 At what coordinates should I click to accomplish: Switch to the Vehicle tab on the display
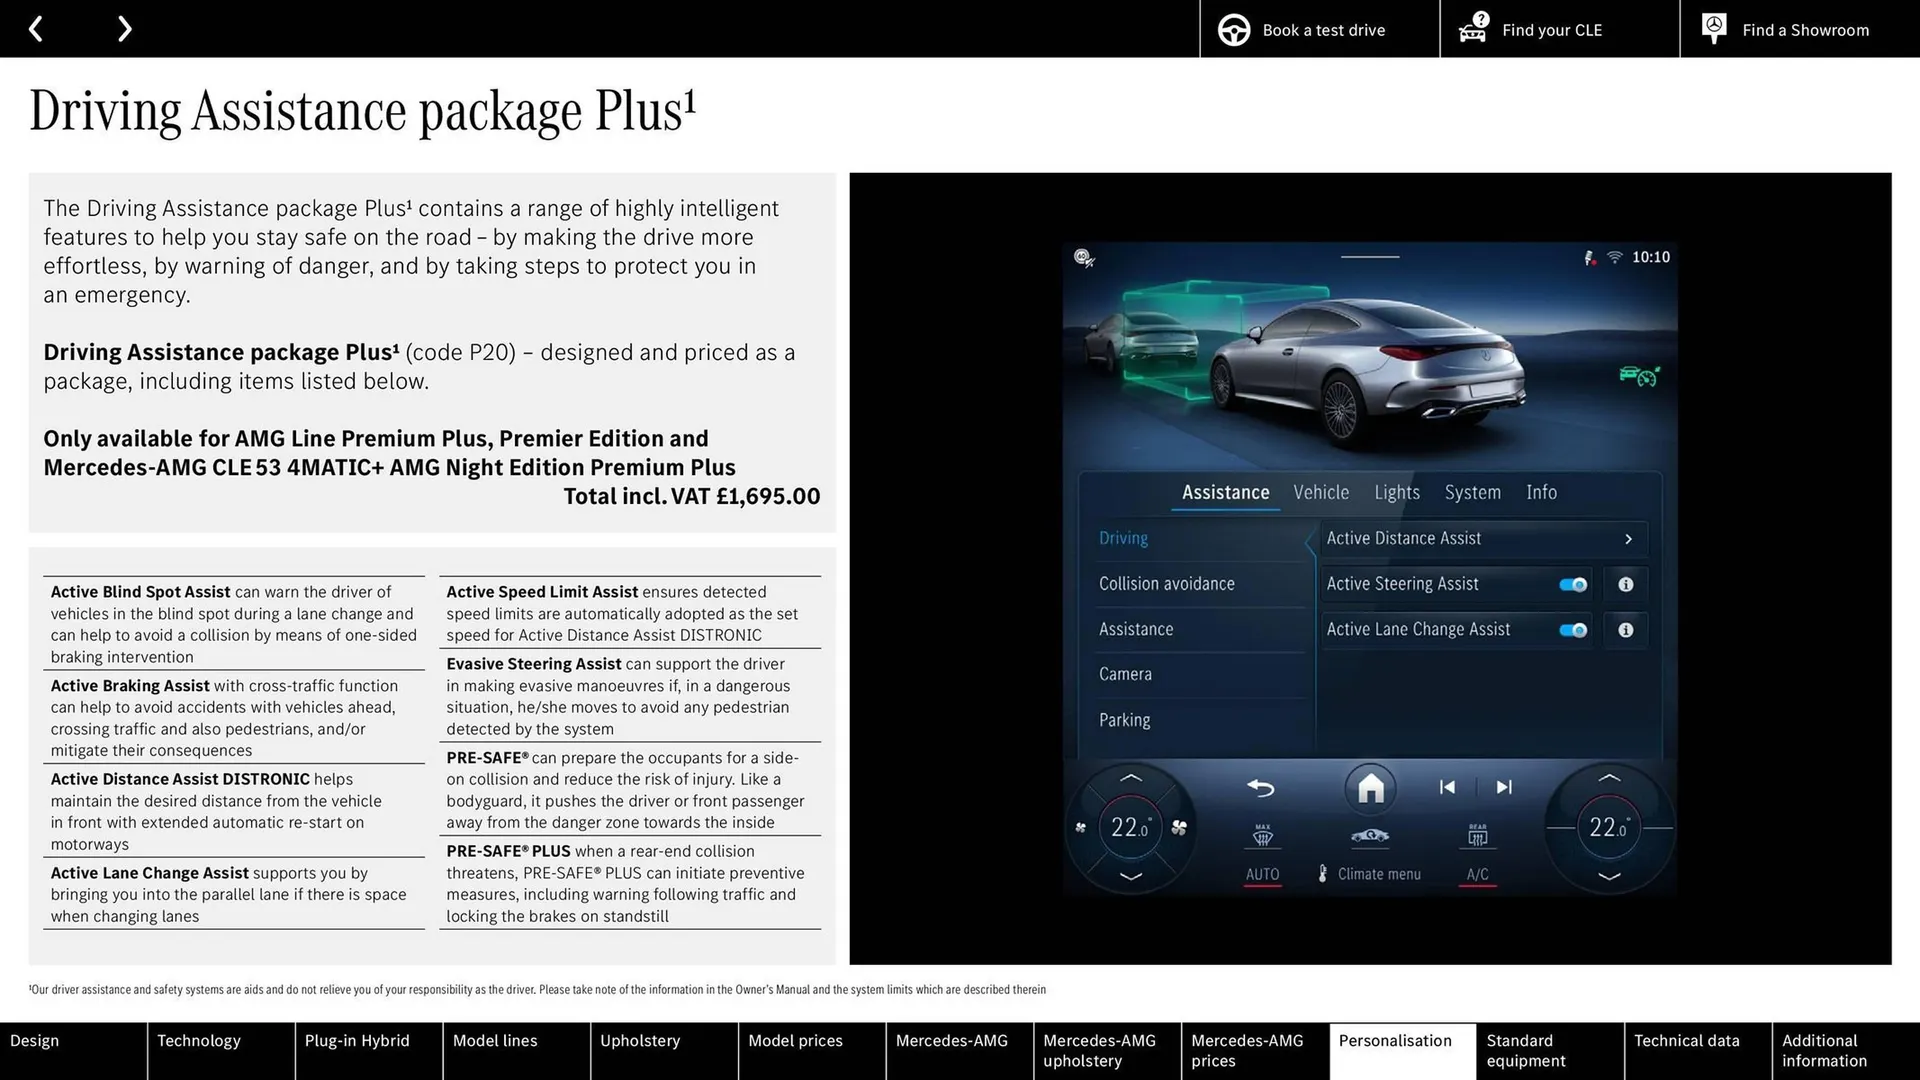coord(1320,492)
